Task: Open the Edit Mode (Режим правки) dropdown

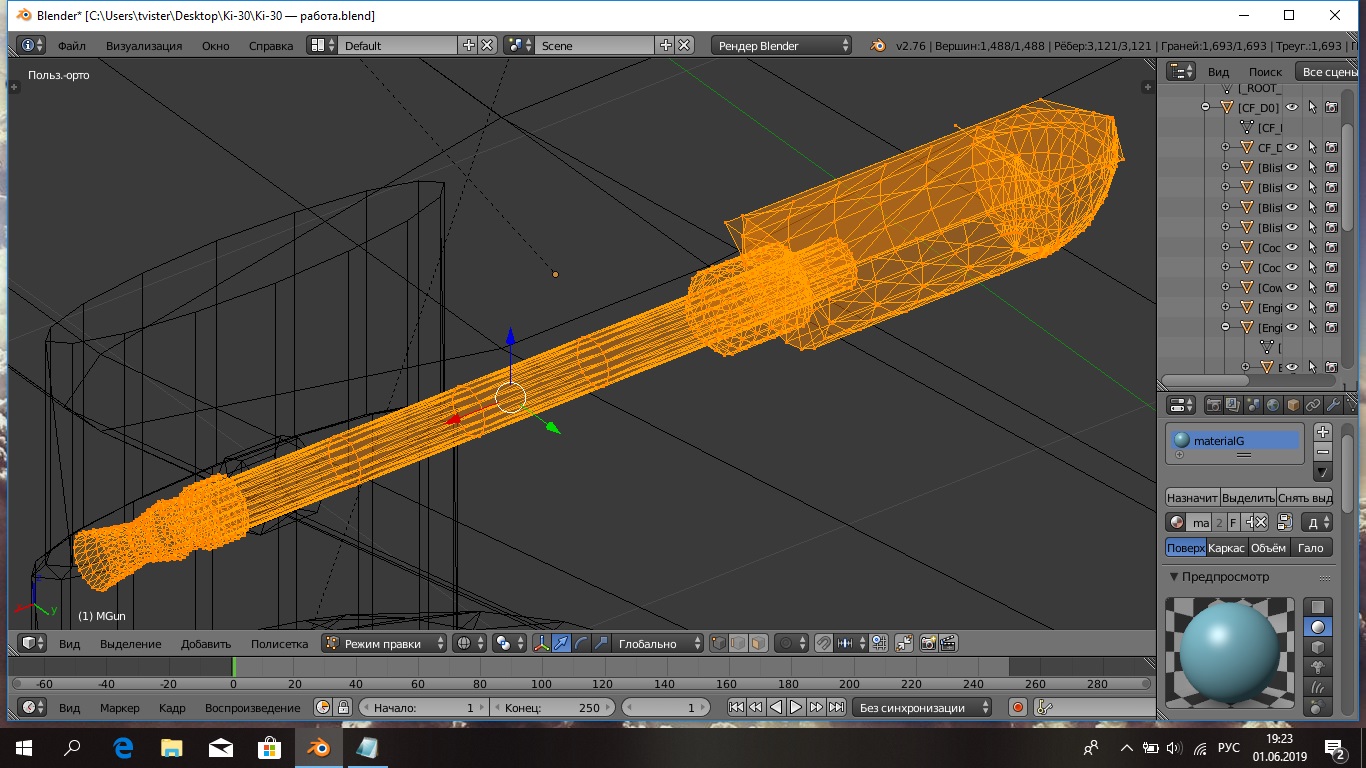Action: (x=385, y=644)
